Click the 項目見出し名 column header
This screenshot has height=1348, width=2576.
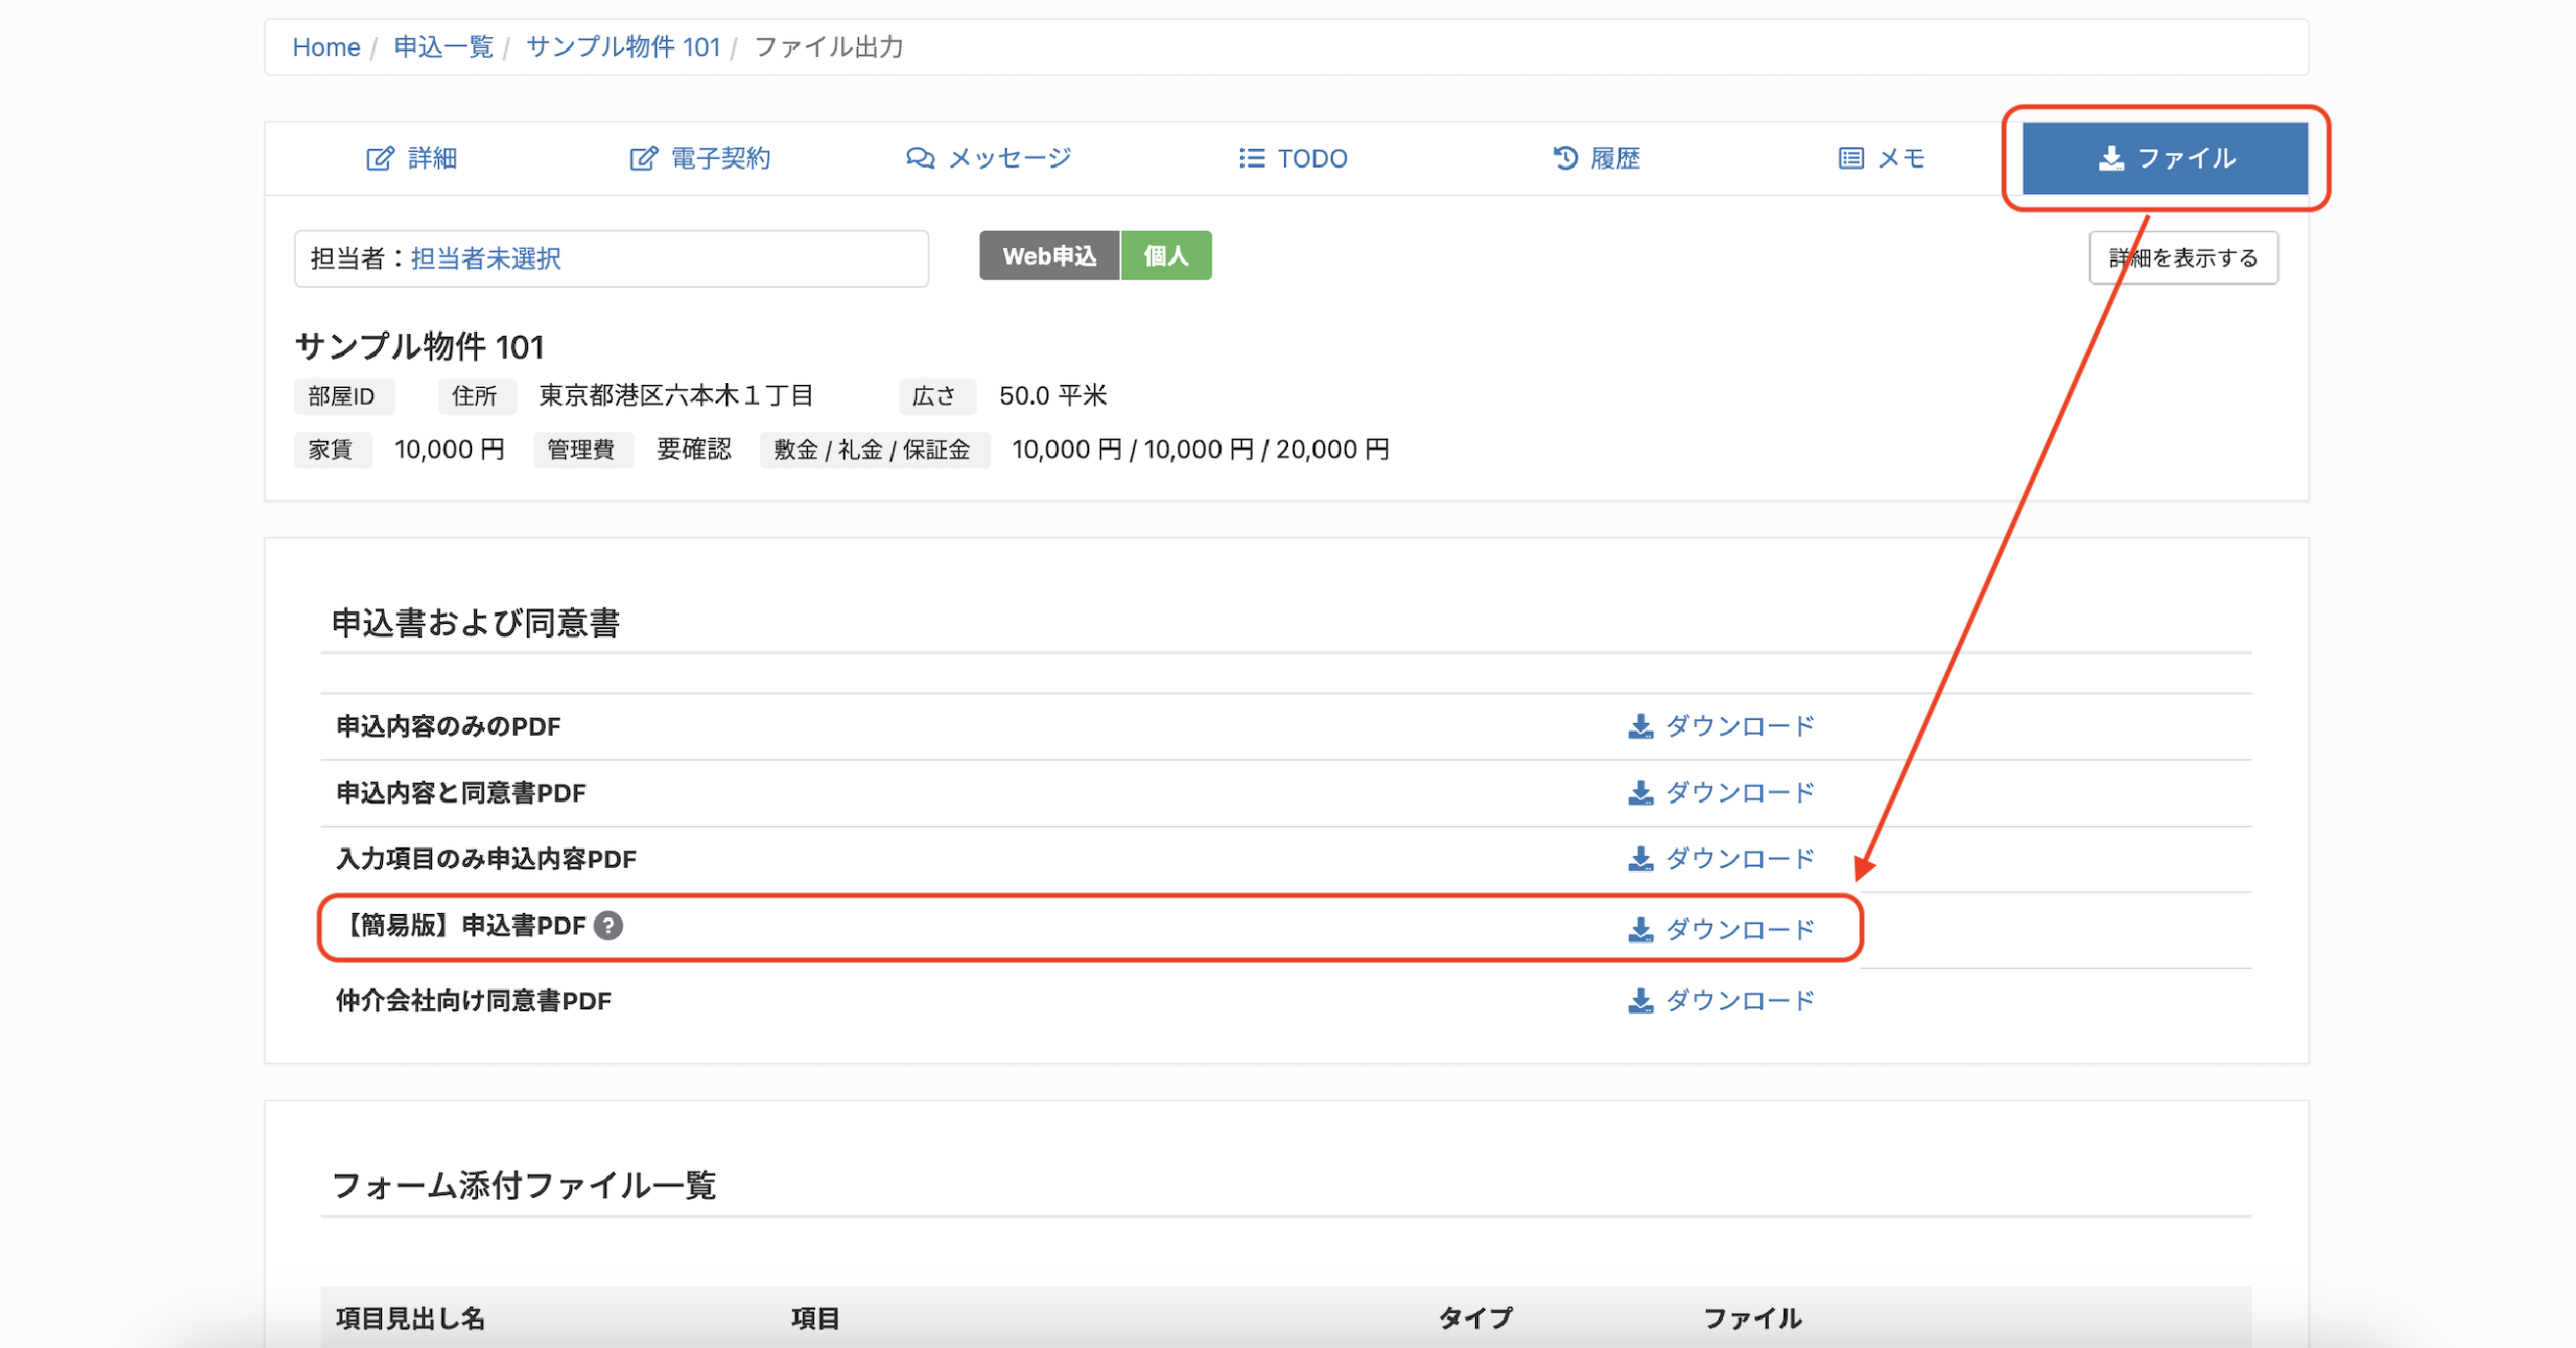[410, 1318]
